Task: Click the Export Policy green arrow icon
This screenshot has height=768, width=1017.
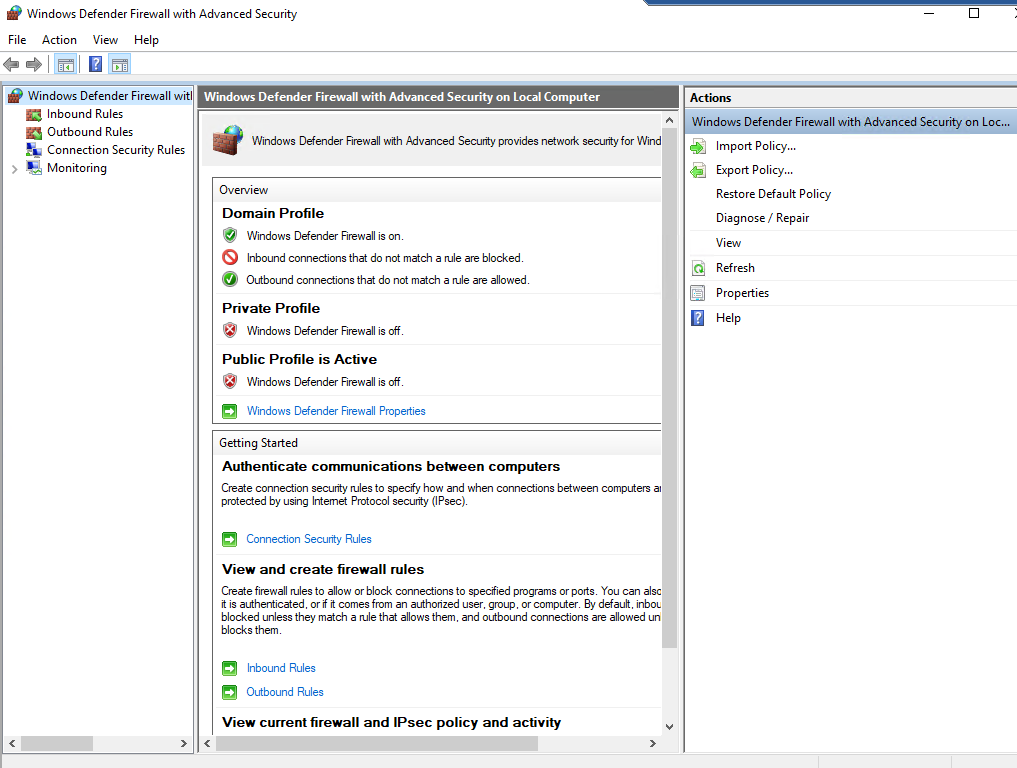Action: 698,169
